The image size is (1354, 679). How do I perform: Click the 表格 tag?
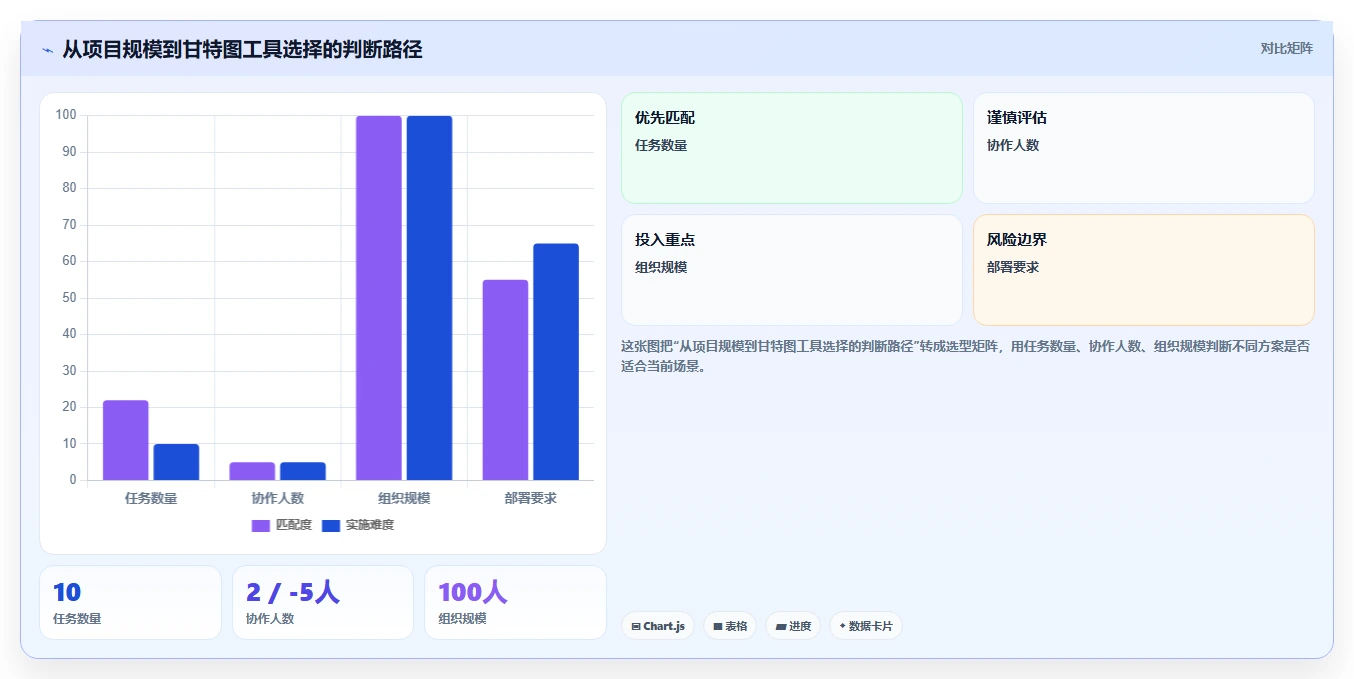(x=730, y=626)
